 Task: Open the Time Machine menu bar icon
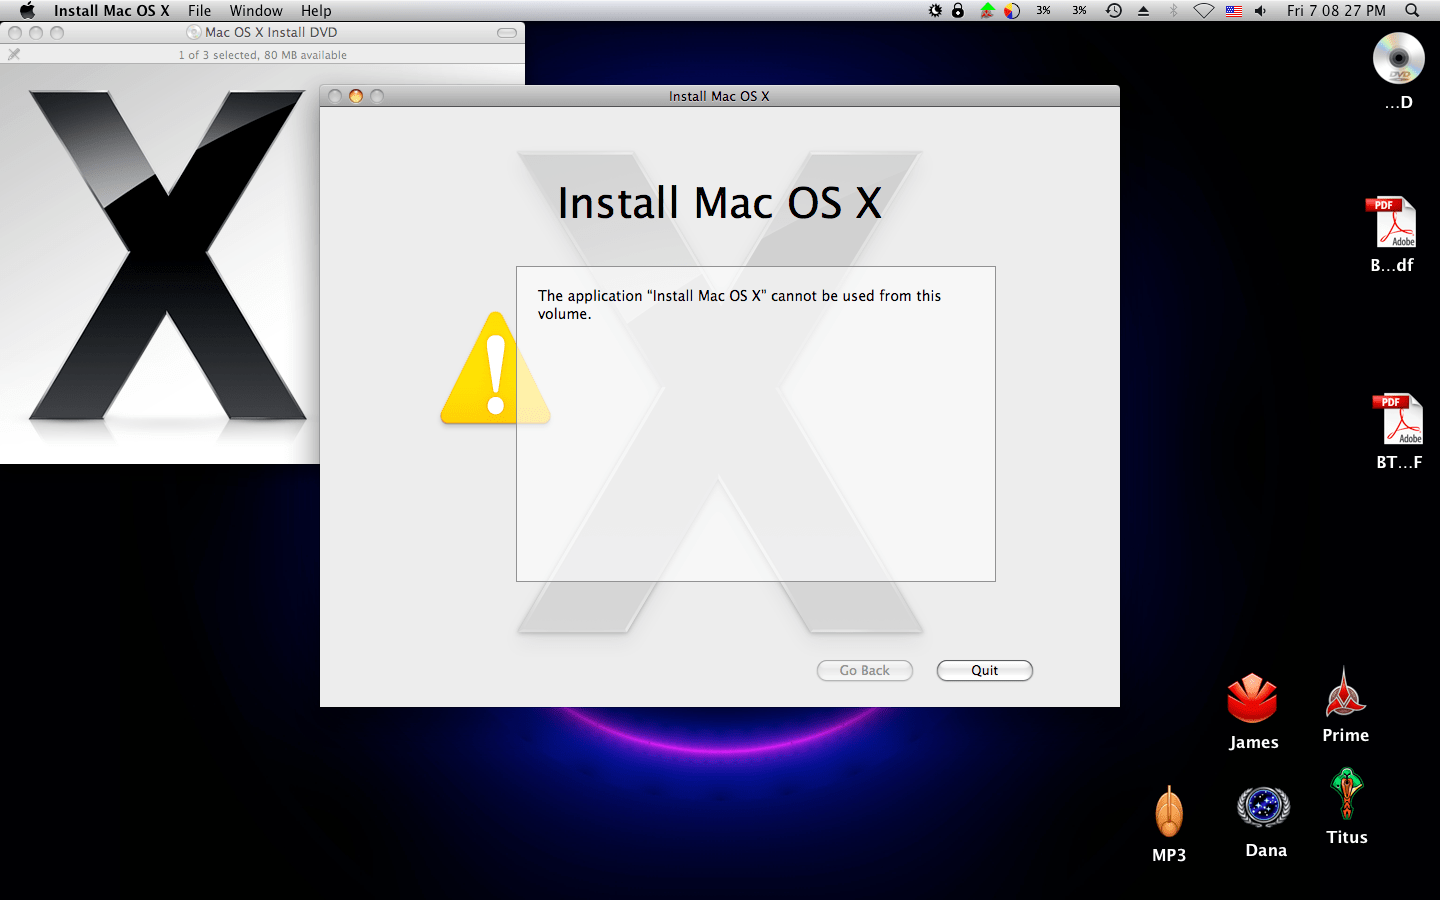point(1113,11)
